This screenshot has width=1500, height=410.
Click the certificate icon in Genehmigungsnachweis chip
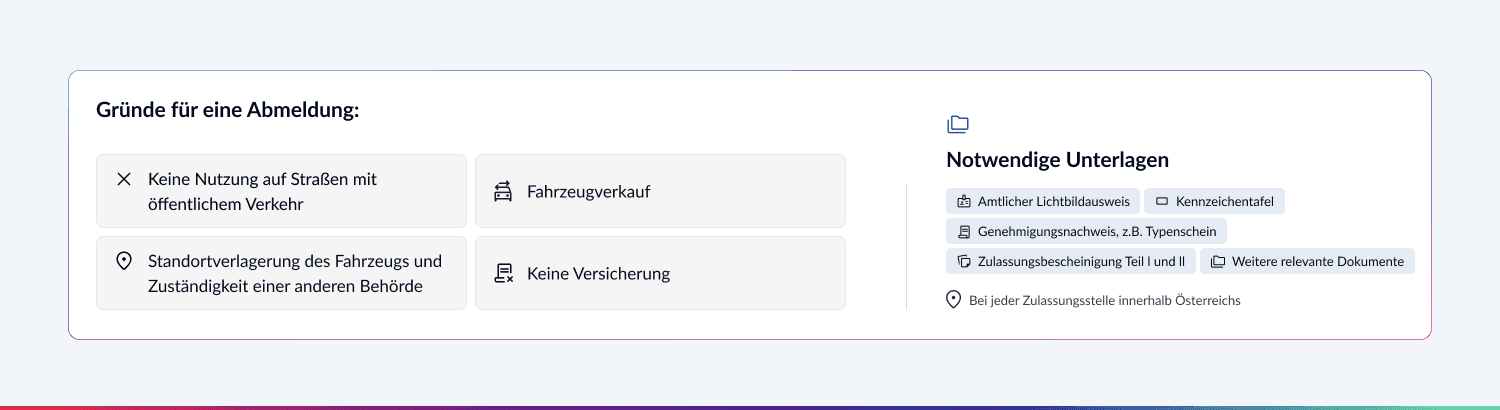pos(964,232)
